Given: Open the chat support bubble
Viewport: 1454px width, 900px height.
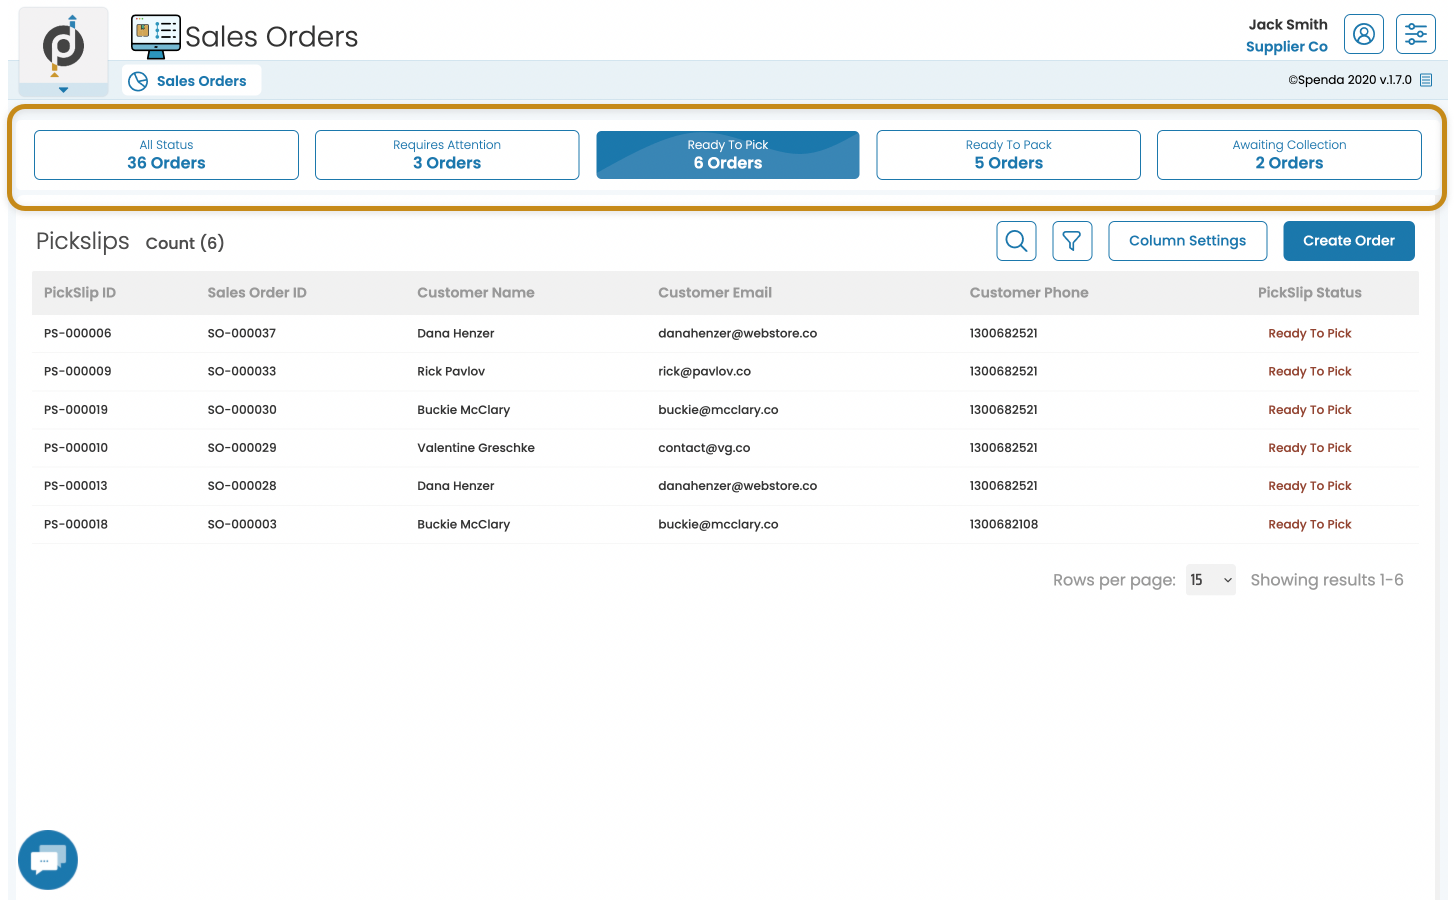Looking at the screenshot, I should click(48, 860).
